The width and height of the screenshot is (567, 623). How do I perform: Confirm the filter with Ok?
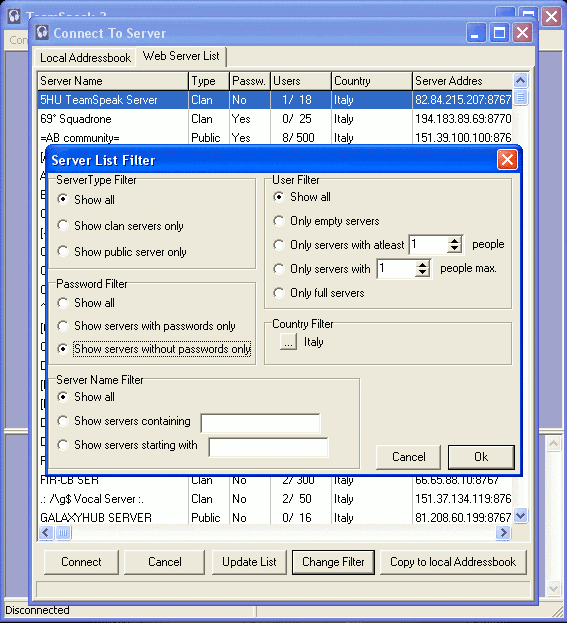pos(481,457)
